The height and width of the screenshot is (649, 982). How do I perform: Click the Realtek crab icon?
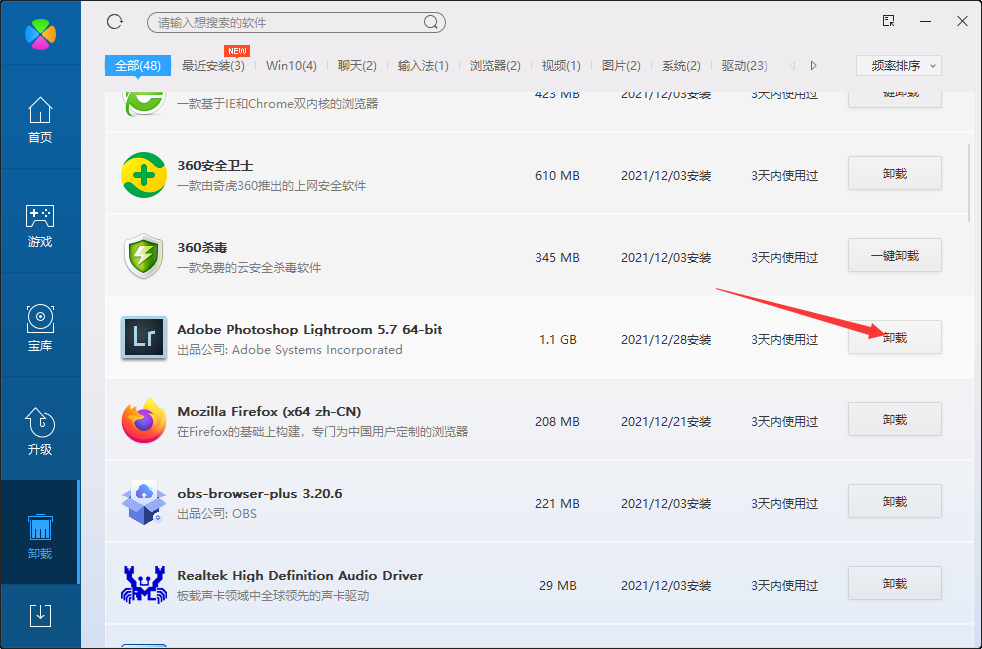143,584
